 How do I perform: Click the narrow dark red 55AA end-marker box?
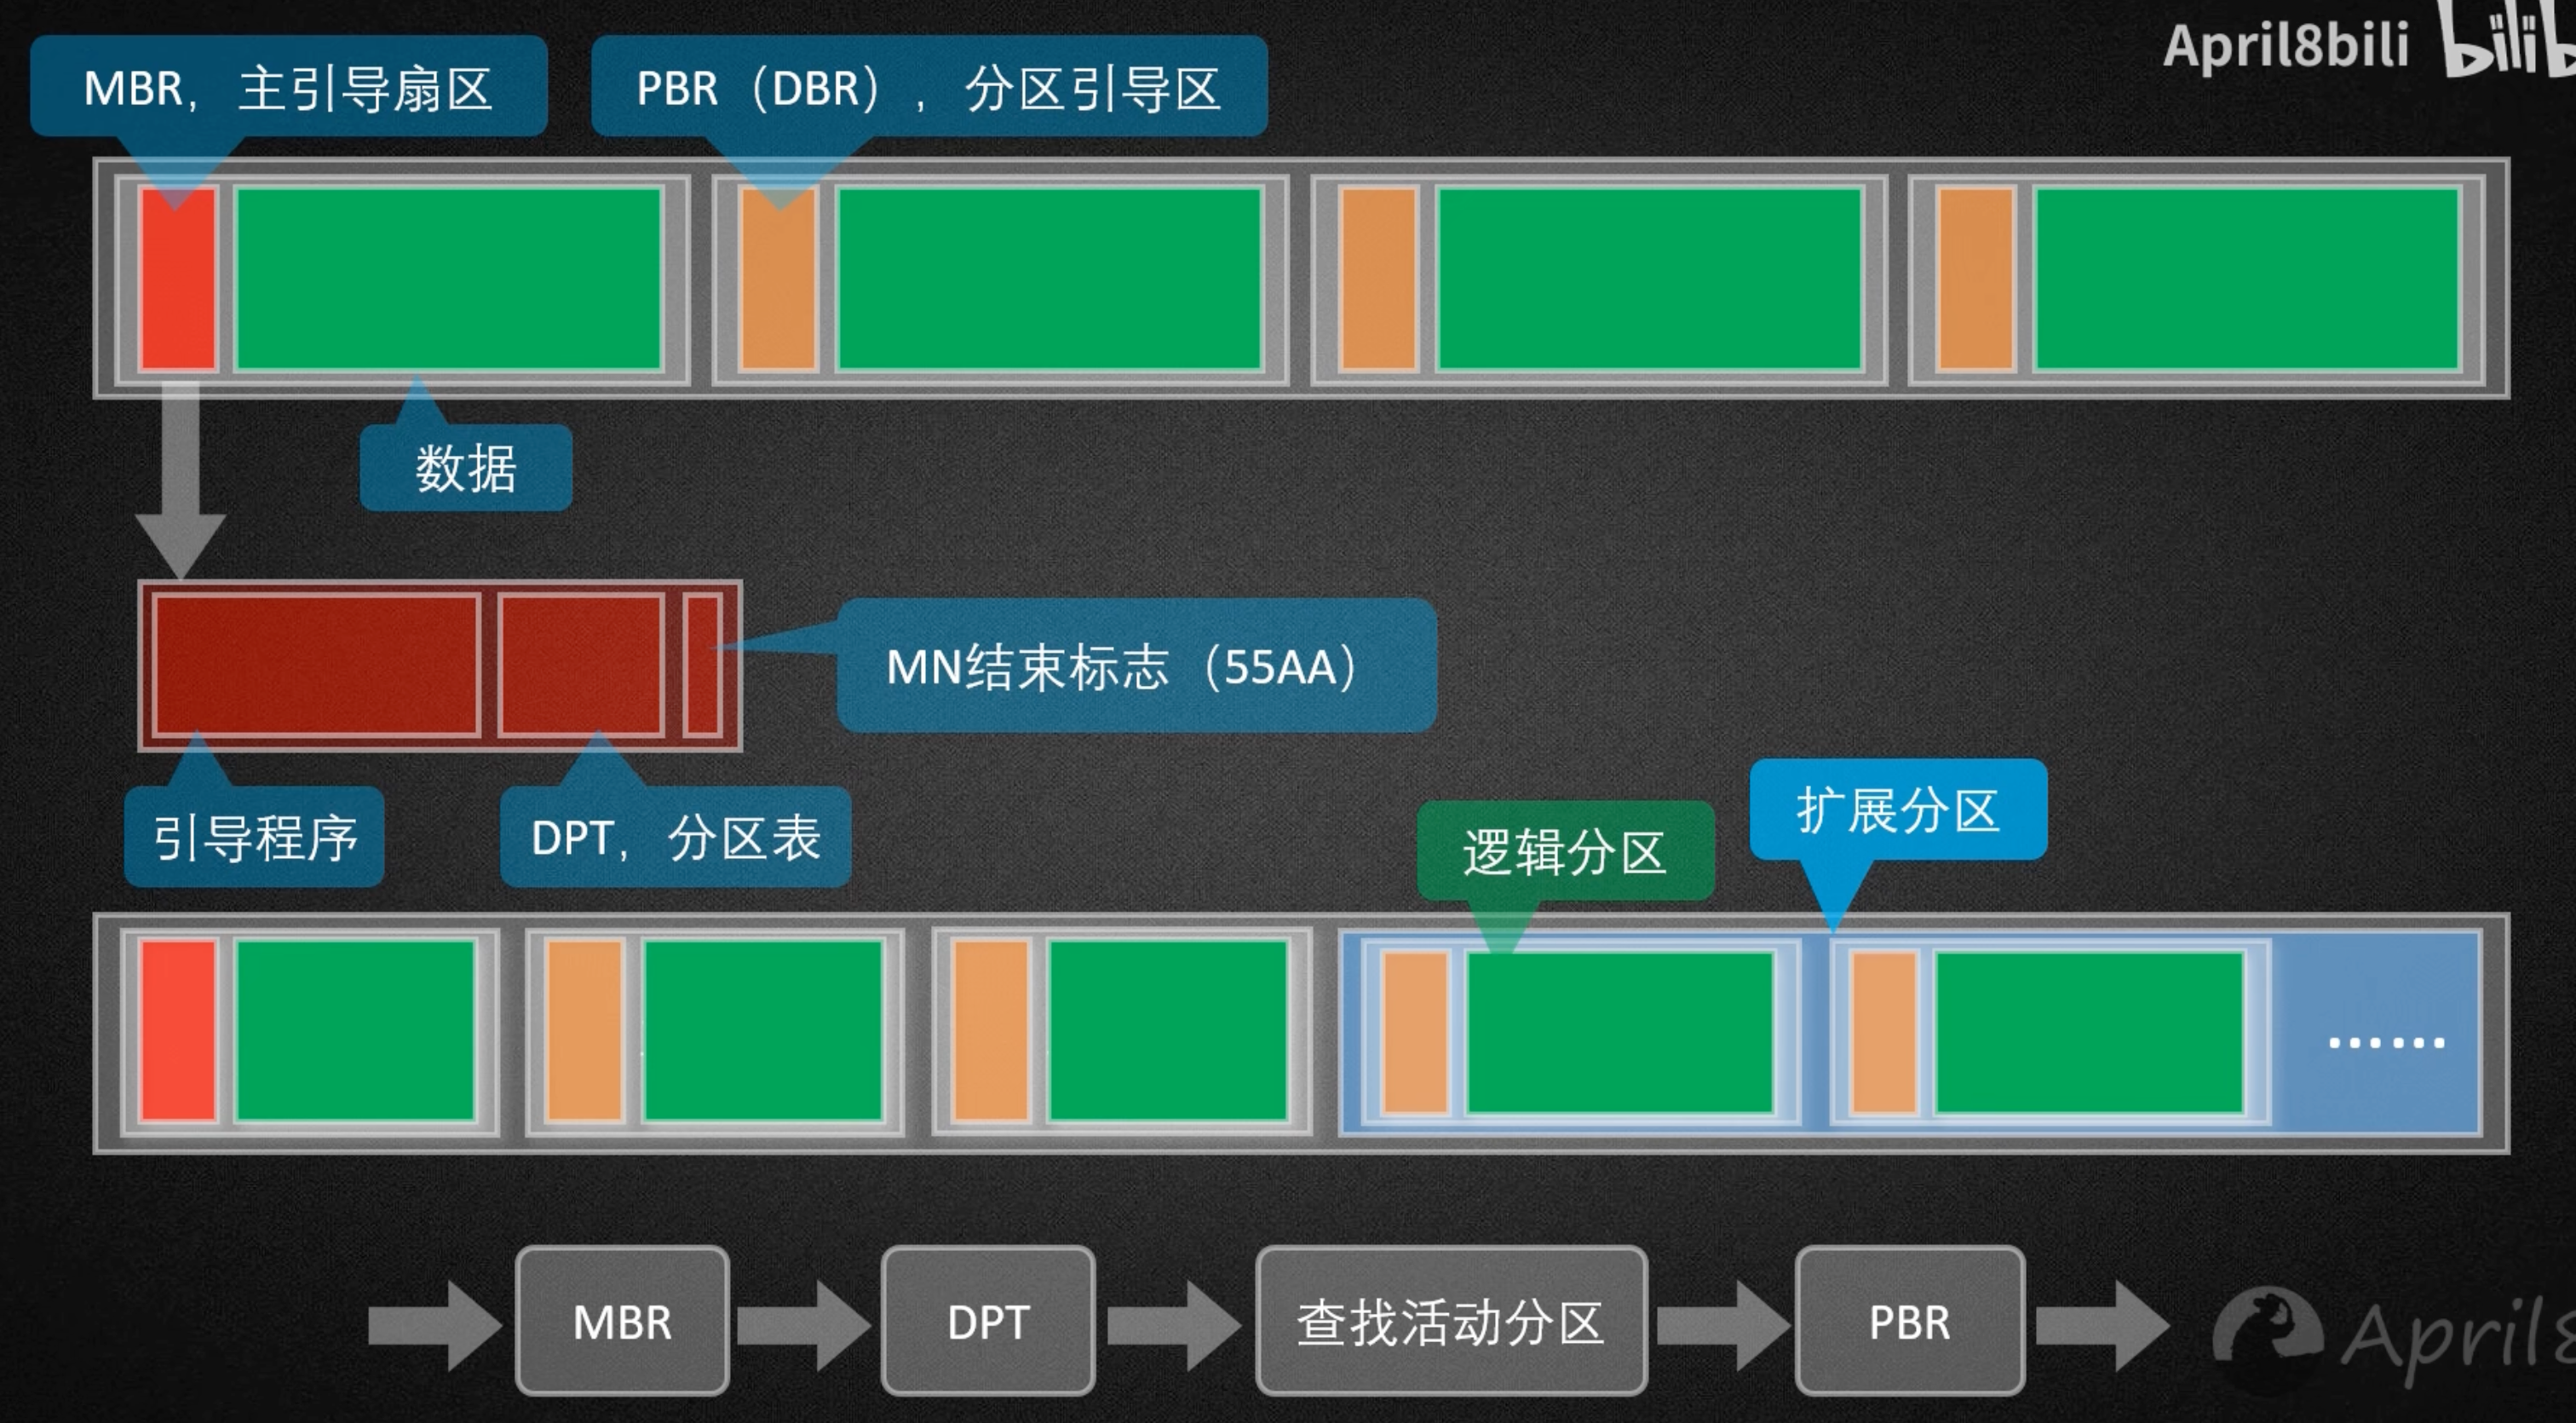[x=703, y=665]
